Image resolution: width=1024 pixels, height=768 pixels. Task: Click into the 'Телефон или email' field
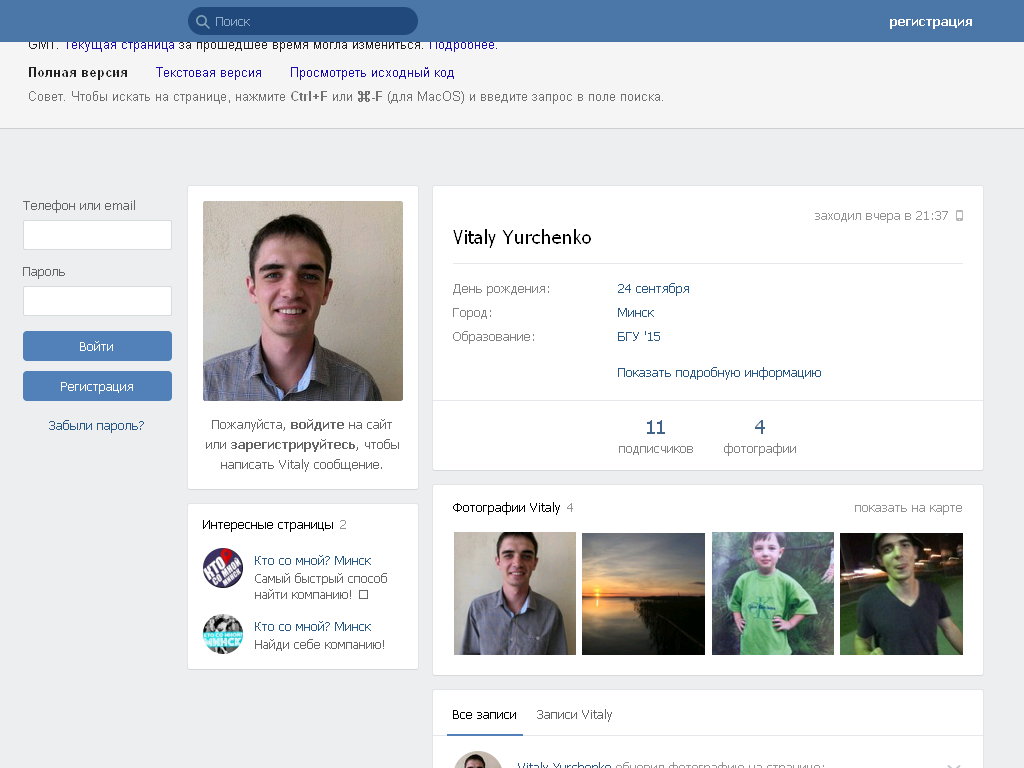click(x=97, y=235)
